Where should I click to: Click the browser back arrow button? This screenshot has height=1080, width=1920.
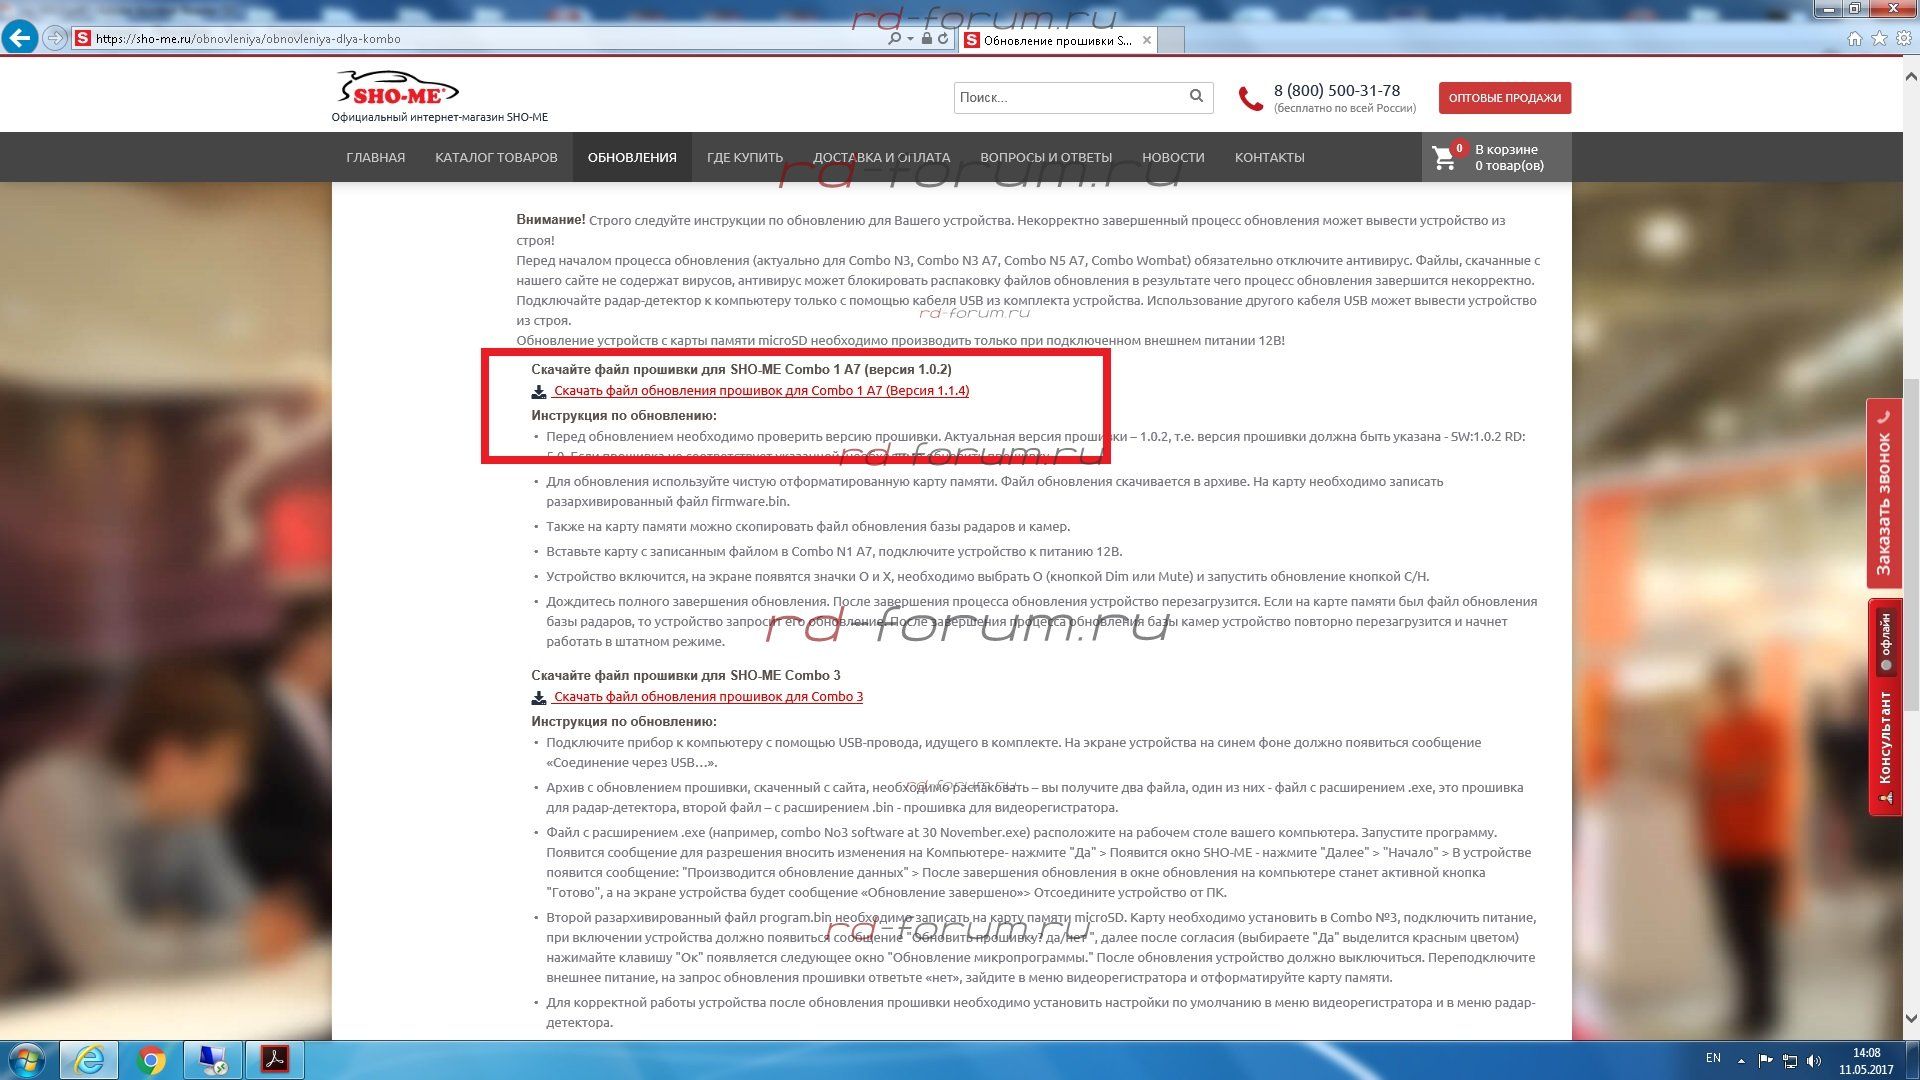click(x=19, y=38)
